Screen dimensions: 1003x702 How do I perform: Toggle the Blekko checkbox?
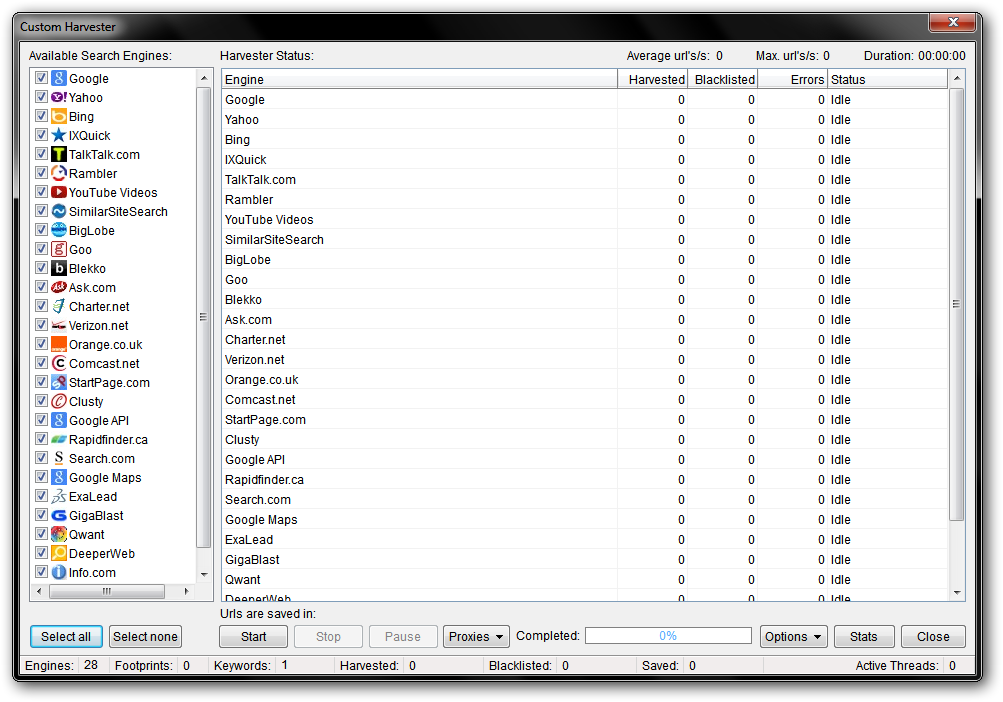pos(42,268)
